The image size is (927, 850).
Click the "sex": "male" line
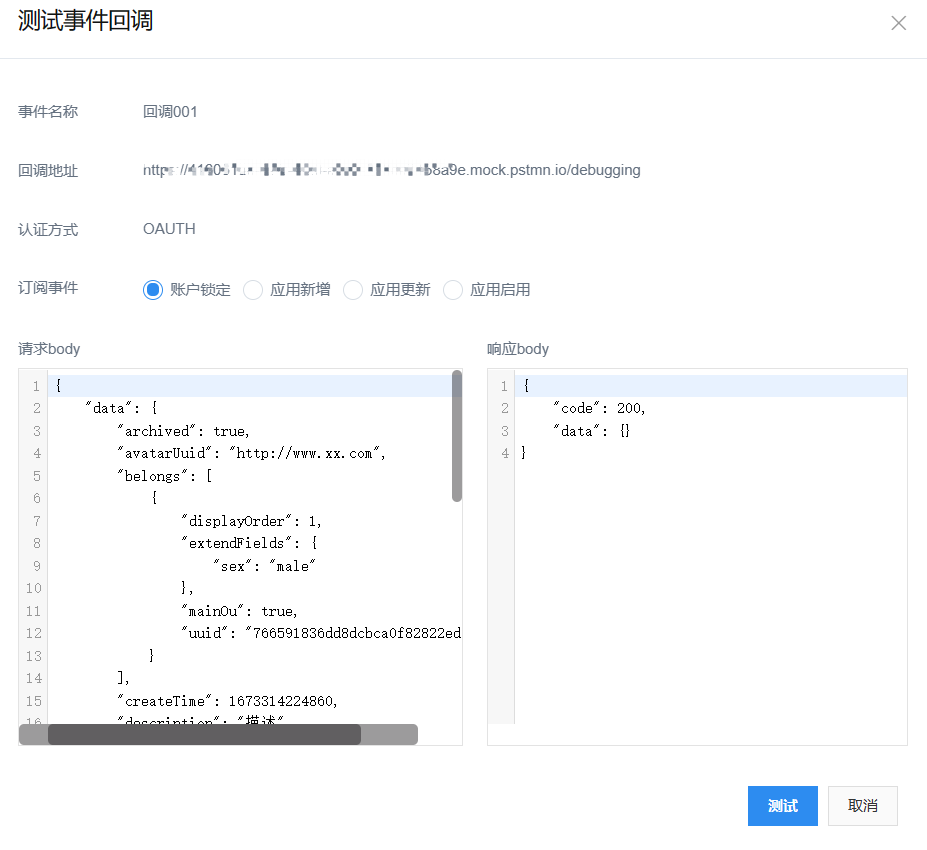[x=264, y=566]
